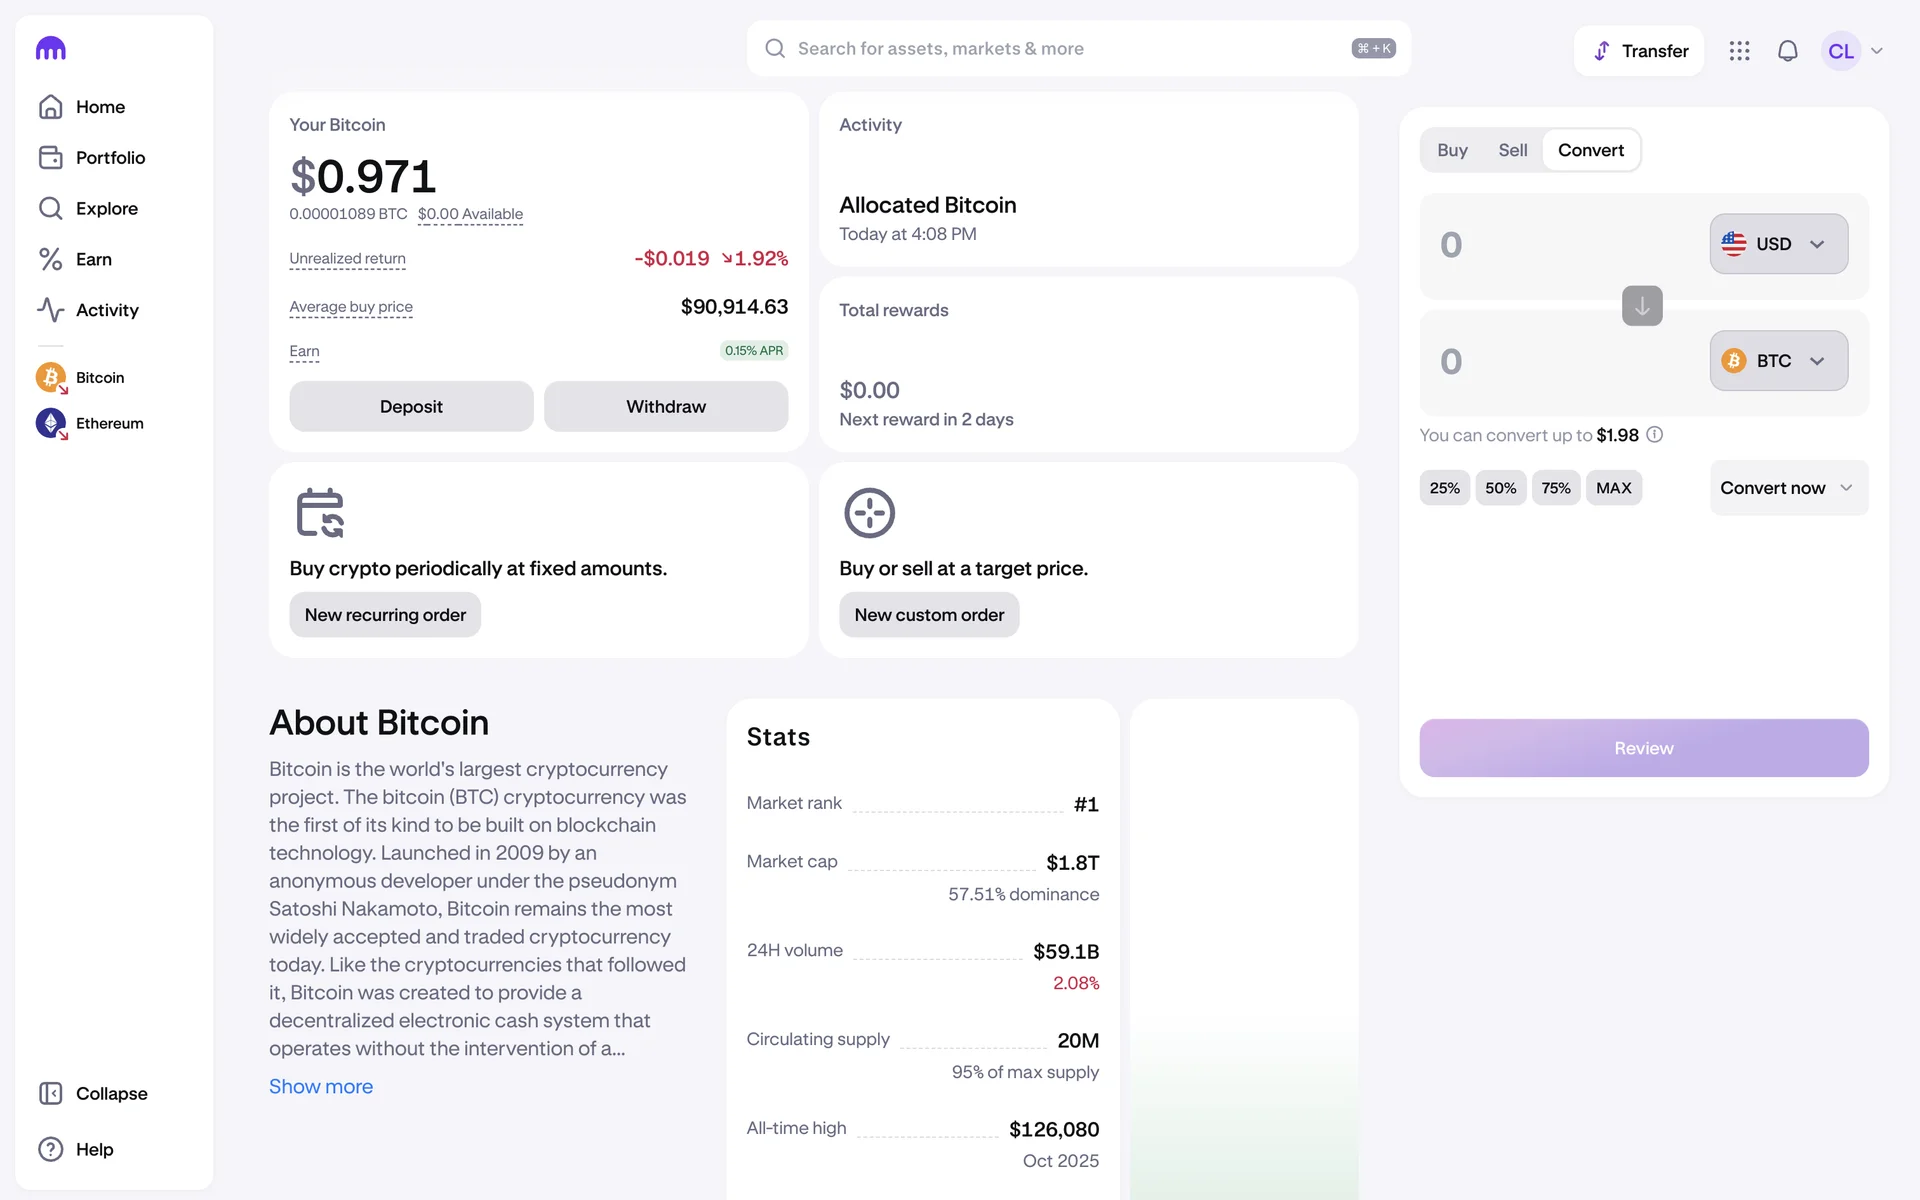The width and height of the screenshot is (1920, 1200).
Task: Select the Bitcoin asset icon in sidebar
Action: click(x=51, y=378)
